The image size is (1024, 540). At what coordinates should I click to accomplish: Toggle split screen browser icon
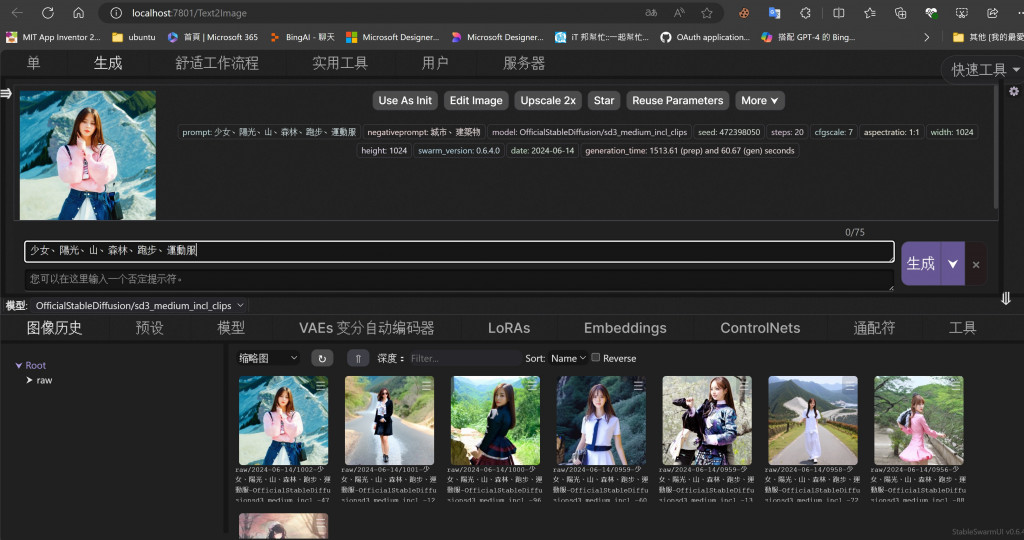pyautogui.click(x=839, y=13)
